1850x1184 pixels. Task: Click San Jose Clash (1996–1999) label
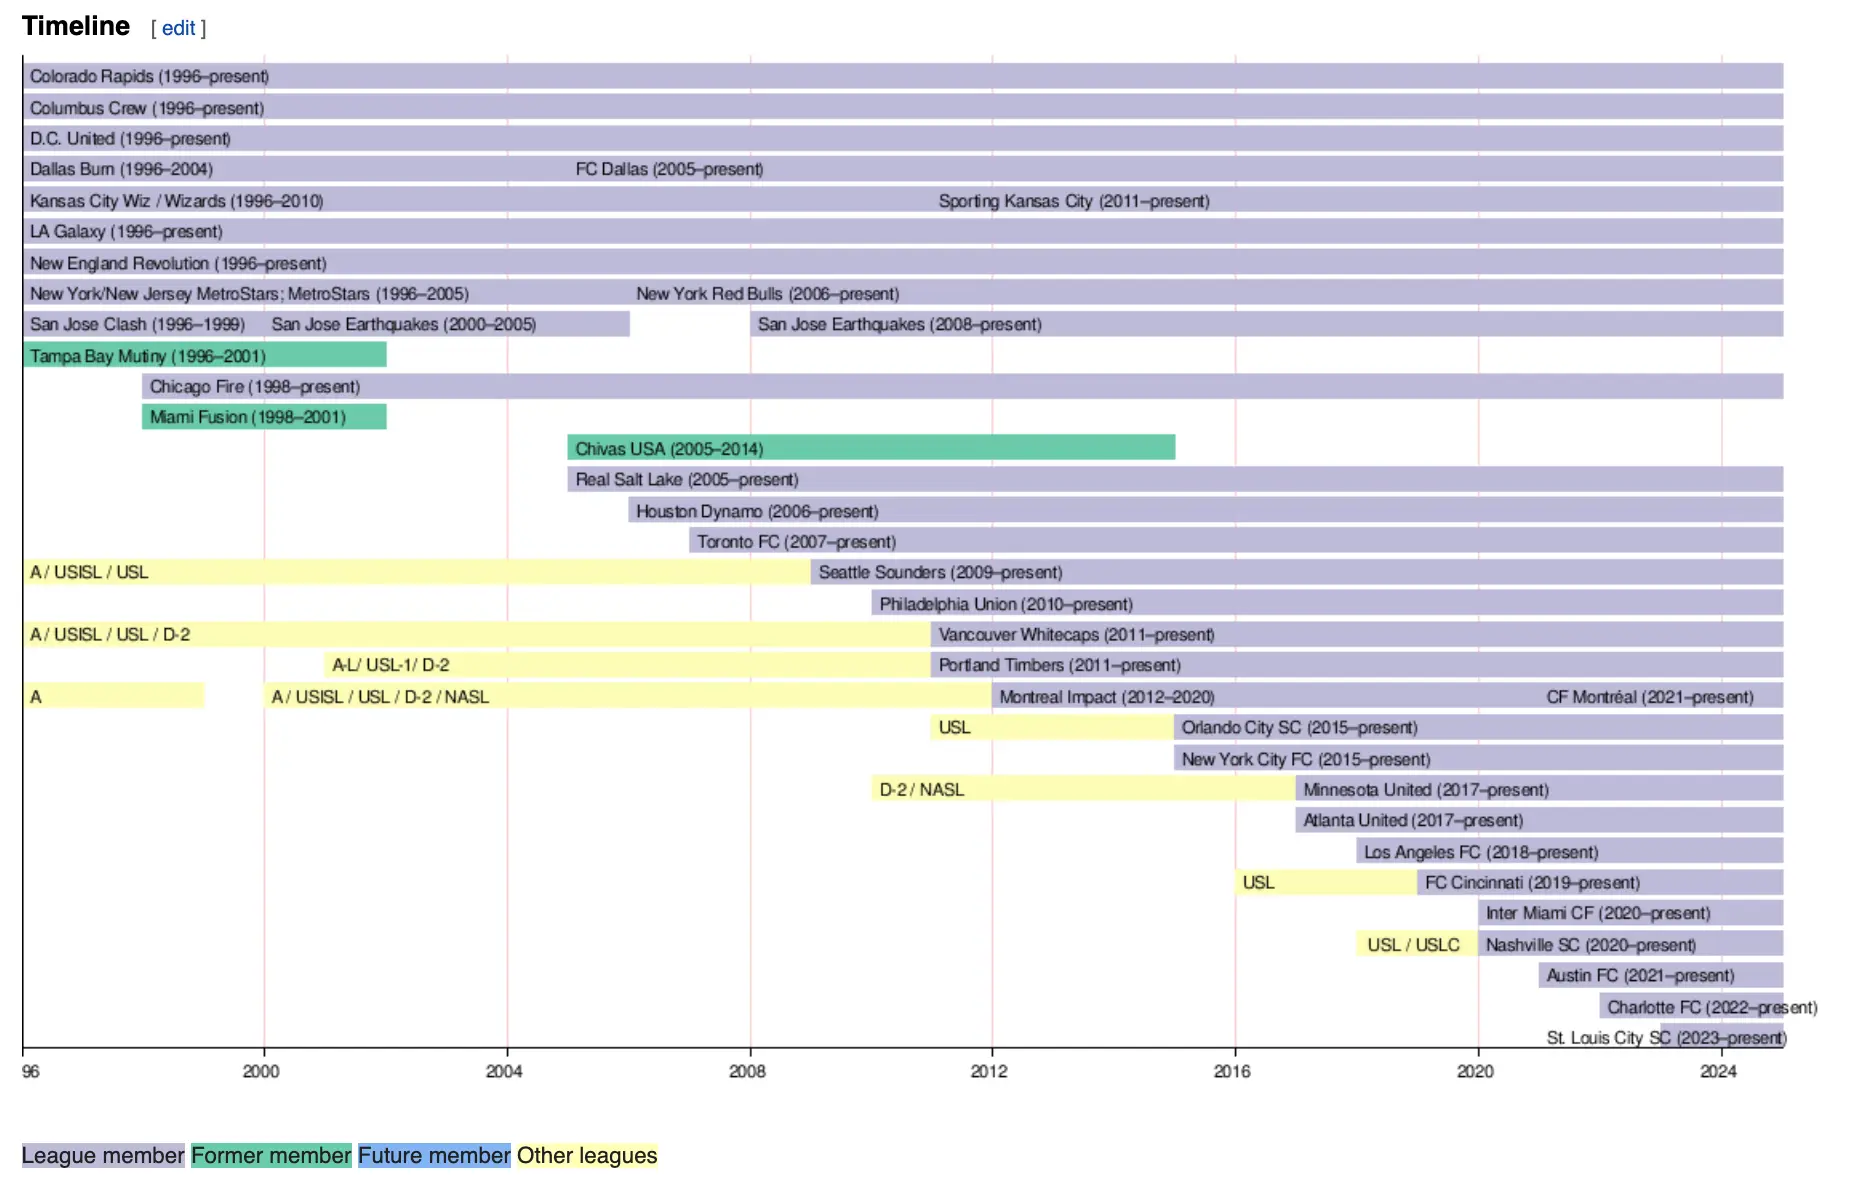137,324
